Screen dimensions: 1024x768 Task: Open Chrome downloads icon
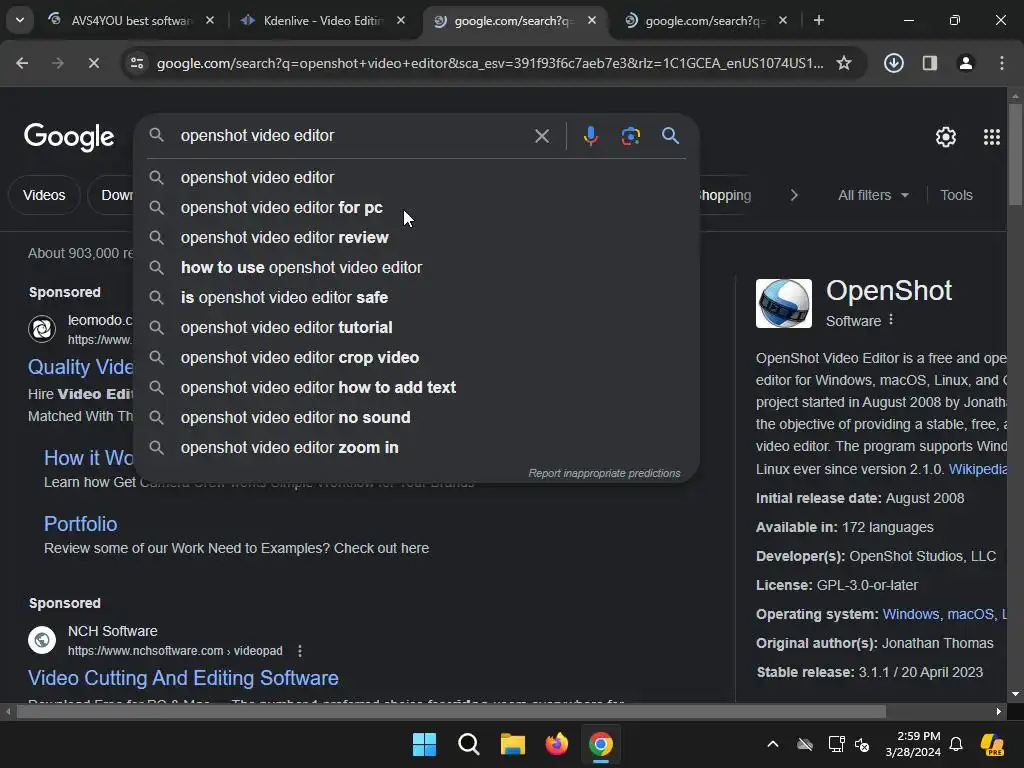coord(893,63)
